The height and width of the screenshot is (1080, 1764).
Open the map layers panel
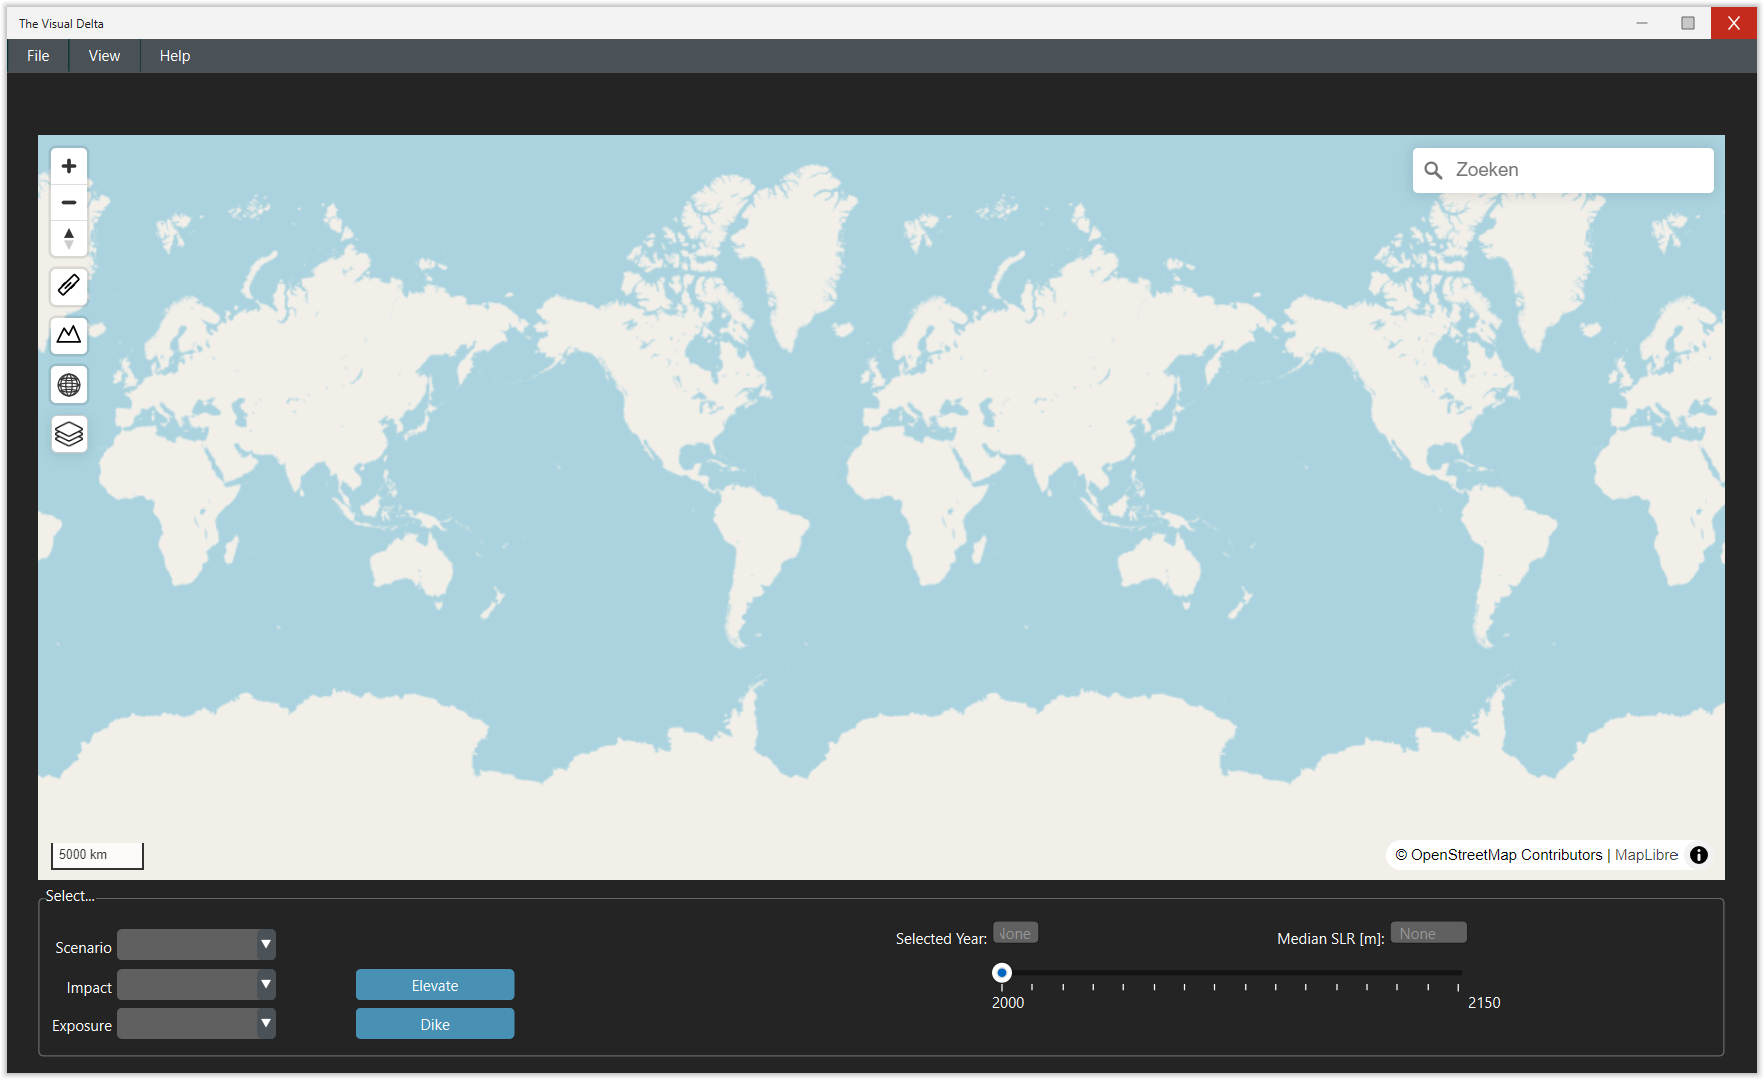tap(69, 433)
